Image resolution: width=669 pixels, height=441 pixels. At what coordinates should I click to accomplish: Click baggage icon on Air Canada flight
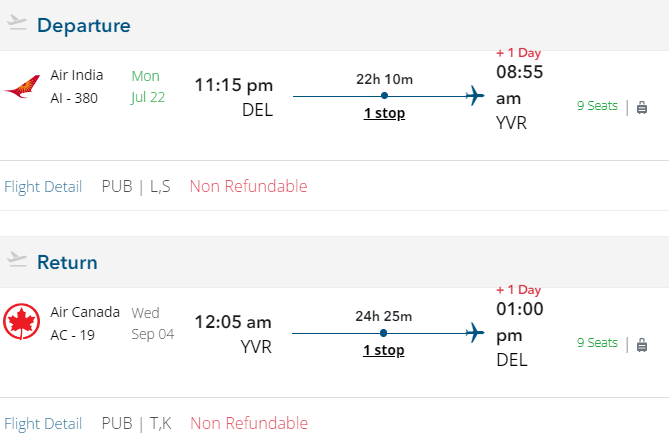pyautogui.click(x=642, y=345)
